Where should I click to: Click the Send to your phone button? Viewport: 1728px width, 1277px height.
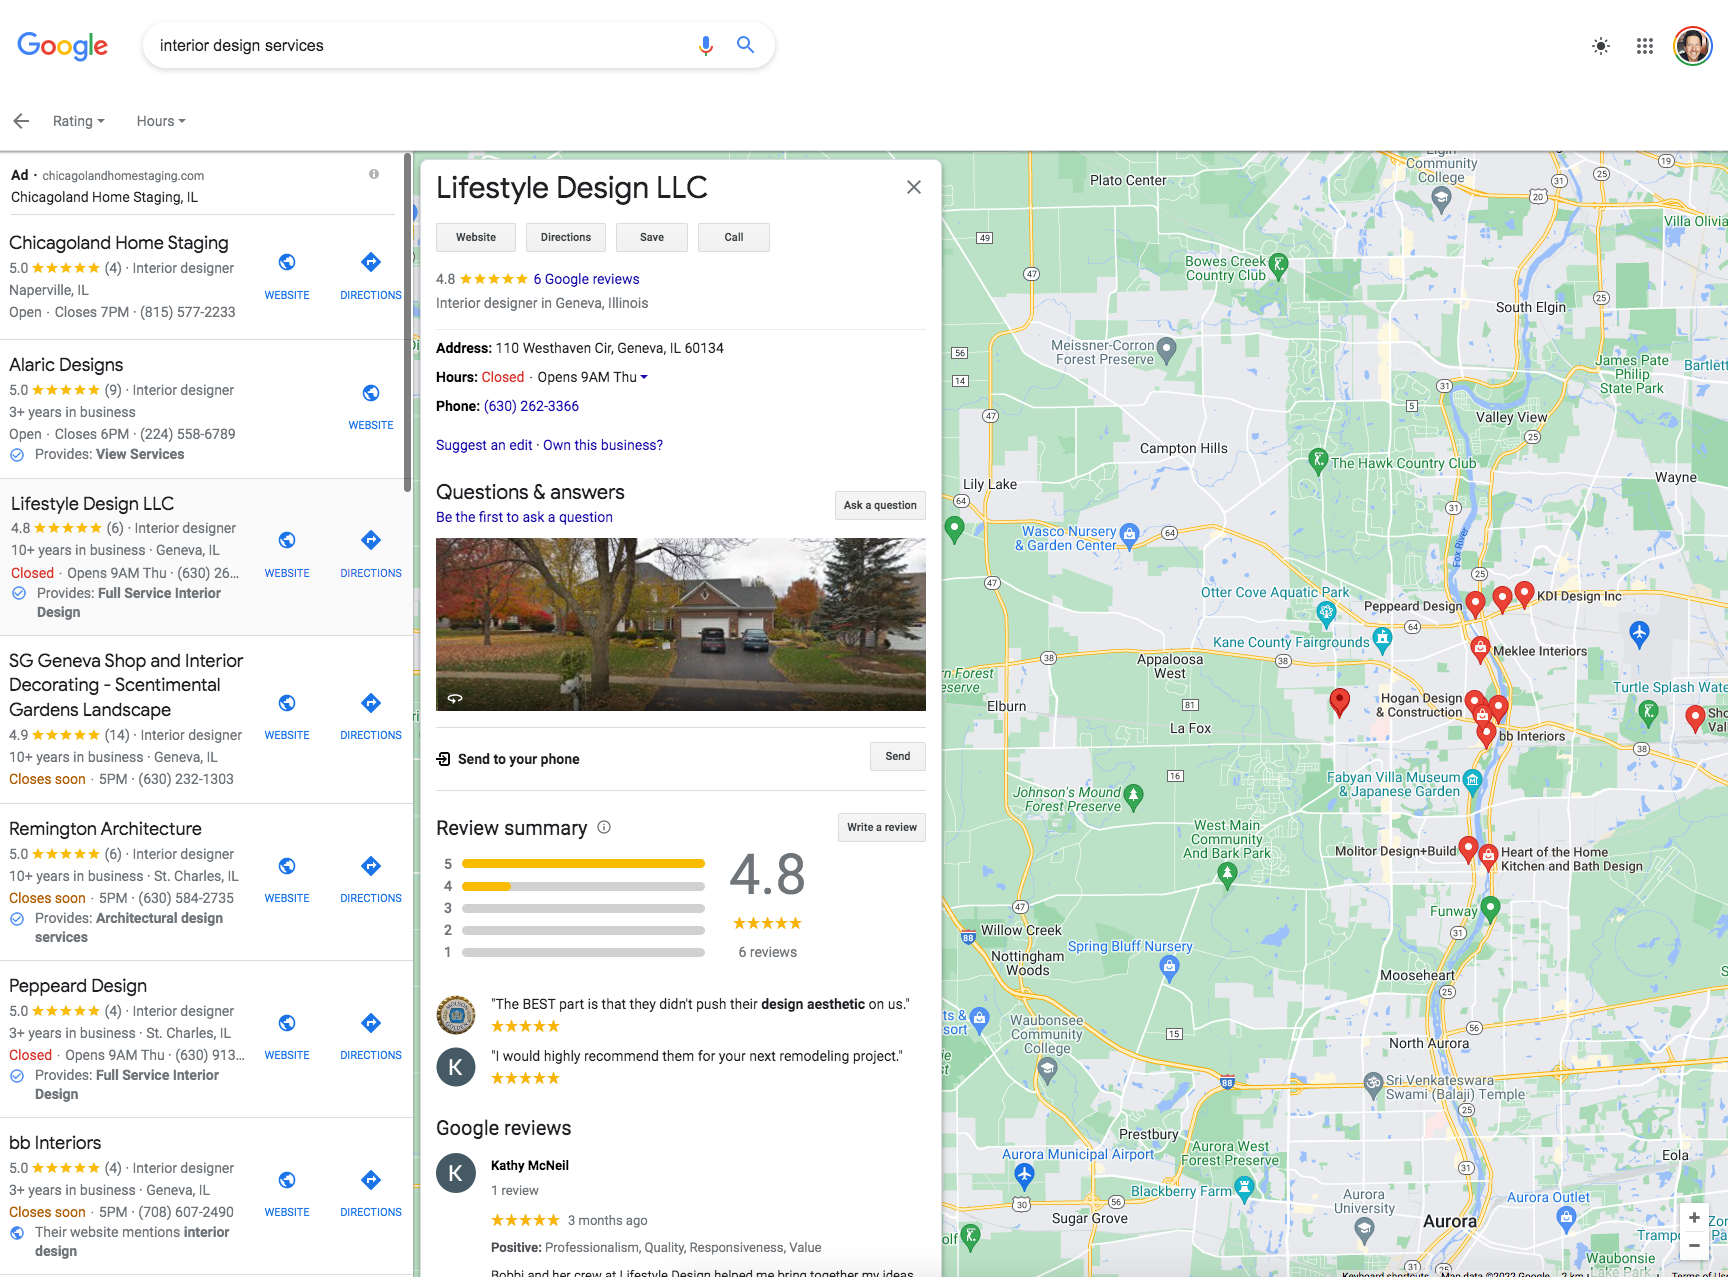point(898,756)
